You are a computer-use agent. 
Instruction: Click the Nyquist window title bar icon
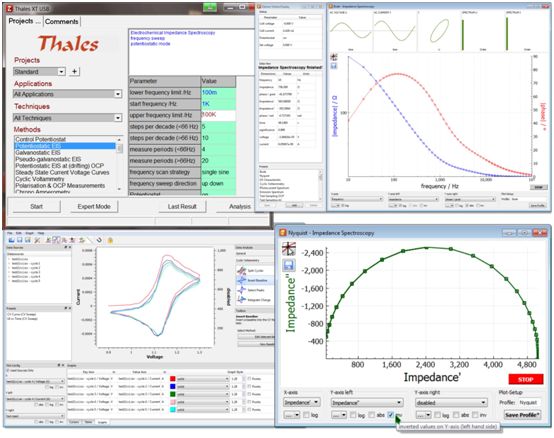[x=283, y=233]
